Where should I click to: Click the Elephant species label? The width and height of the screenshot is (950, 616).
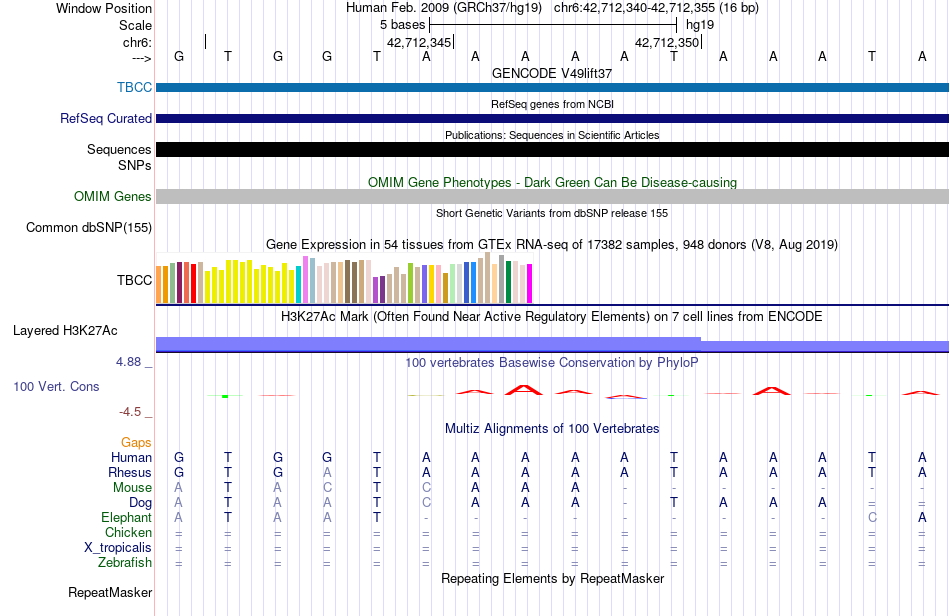(x=127, y=517)
